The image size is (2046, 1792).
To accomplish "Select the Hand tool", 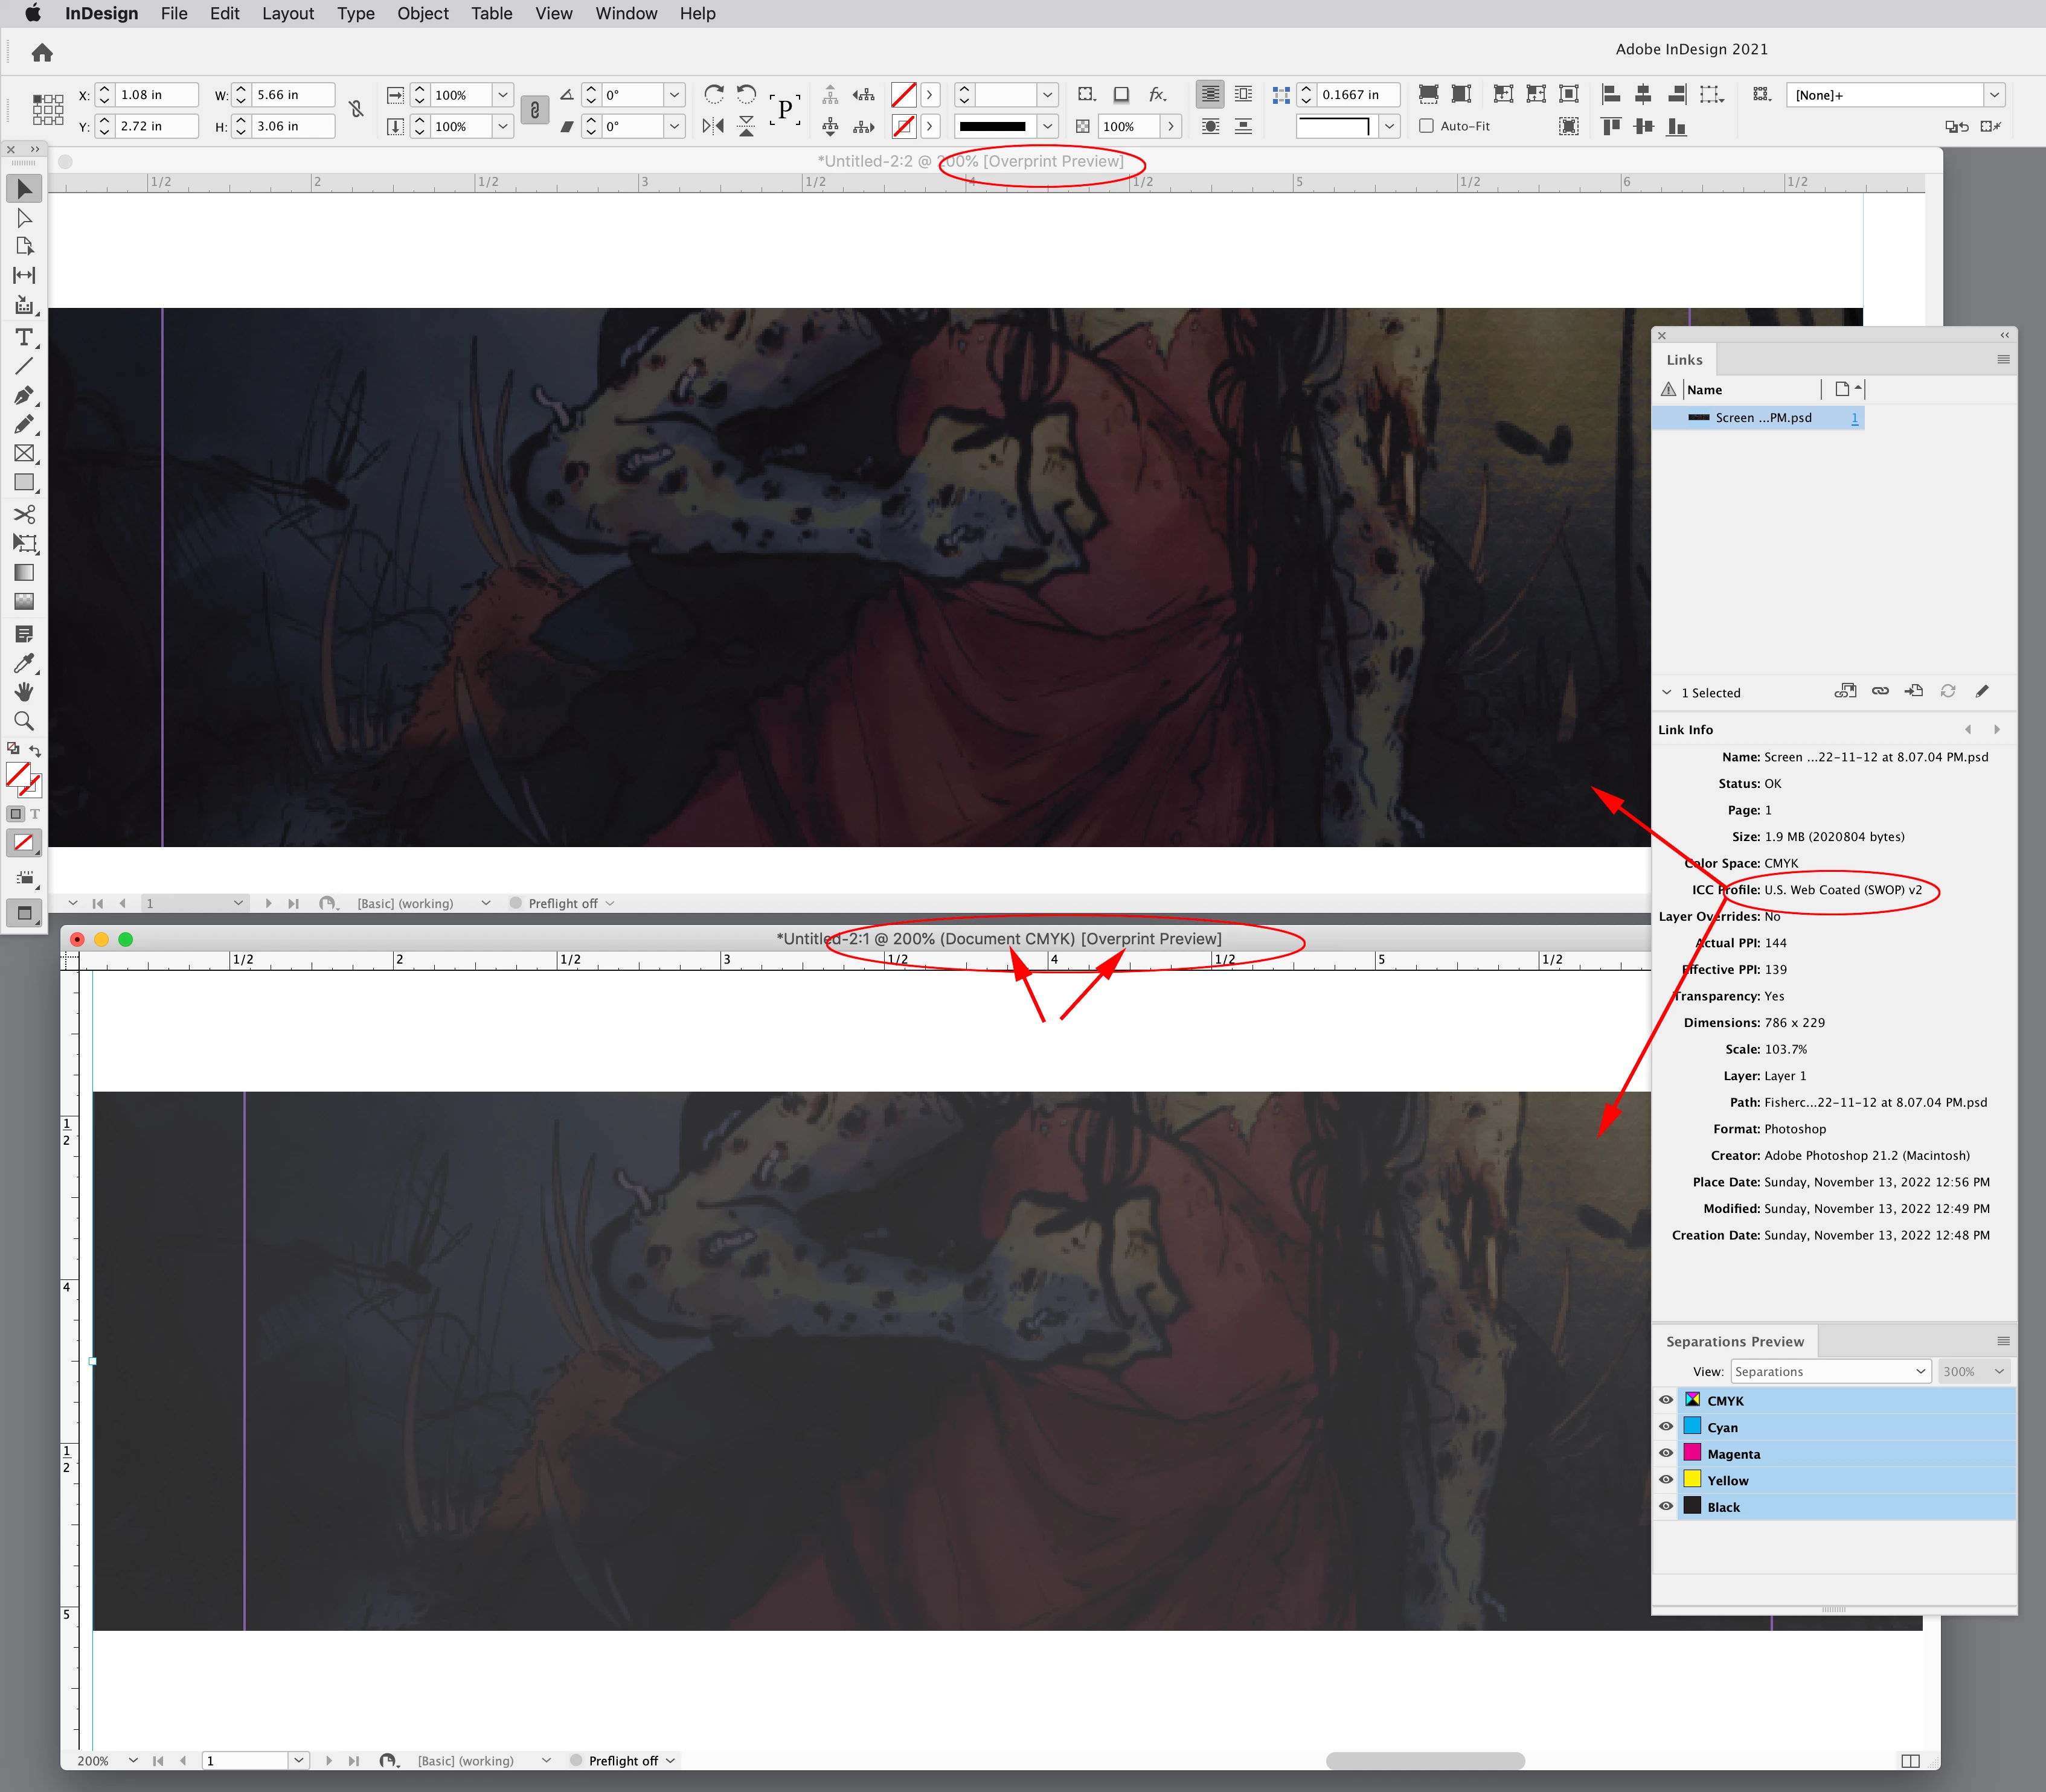I will point(24,692).
